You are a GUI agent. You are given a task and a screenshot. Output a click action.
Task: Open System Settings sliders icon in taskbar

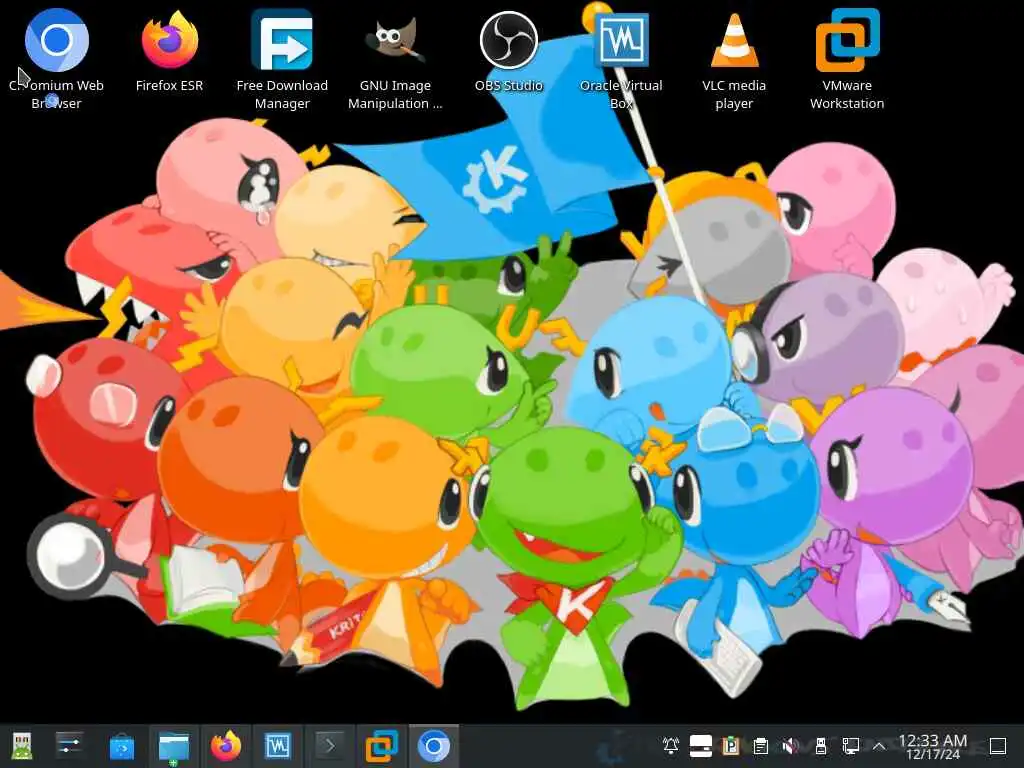click(69, 746)
